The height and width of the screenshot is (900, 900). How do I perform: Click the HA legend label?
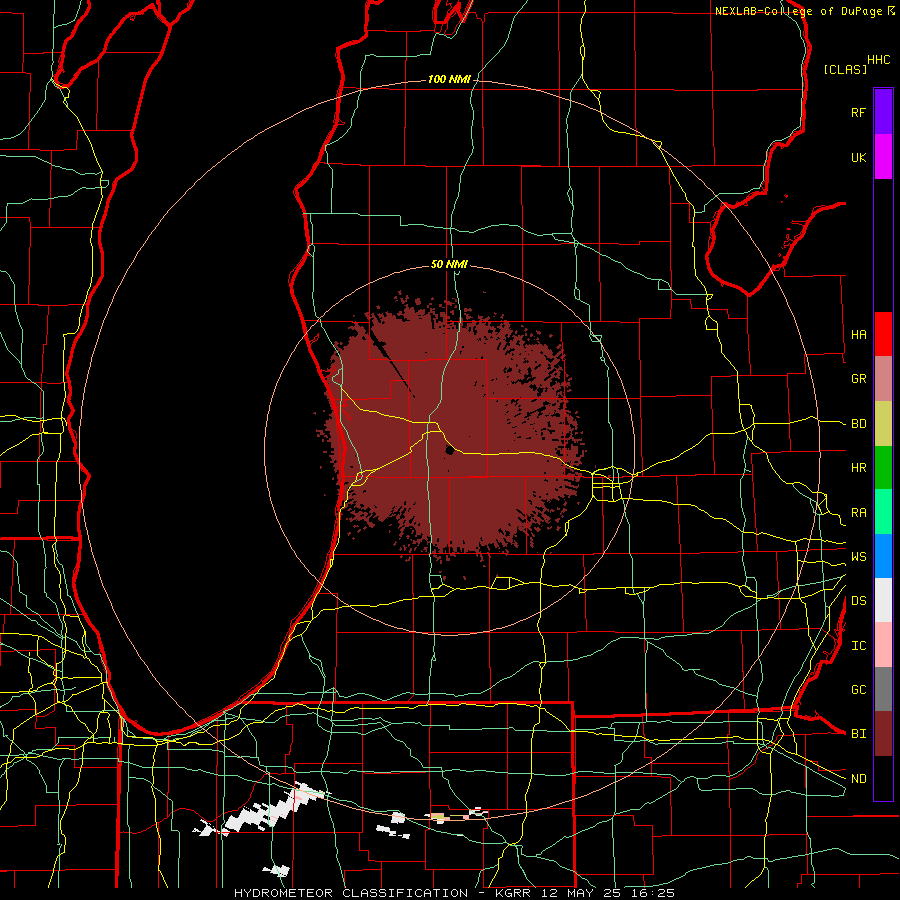pyautogui.click(x=858, y=335)
